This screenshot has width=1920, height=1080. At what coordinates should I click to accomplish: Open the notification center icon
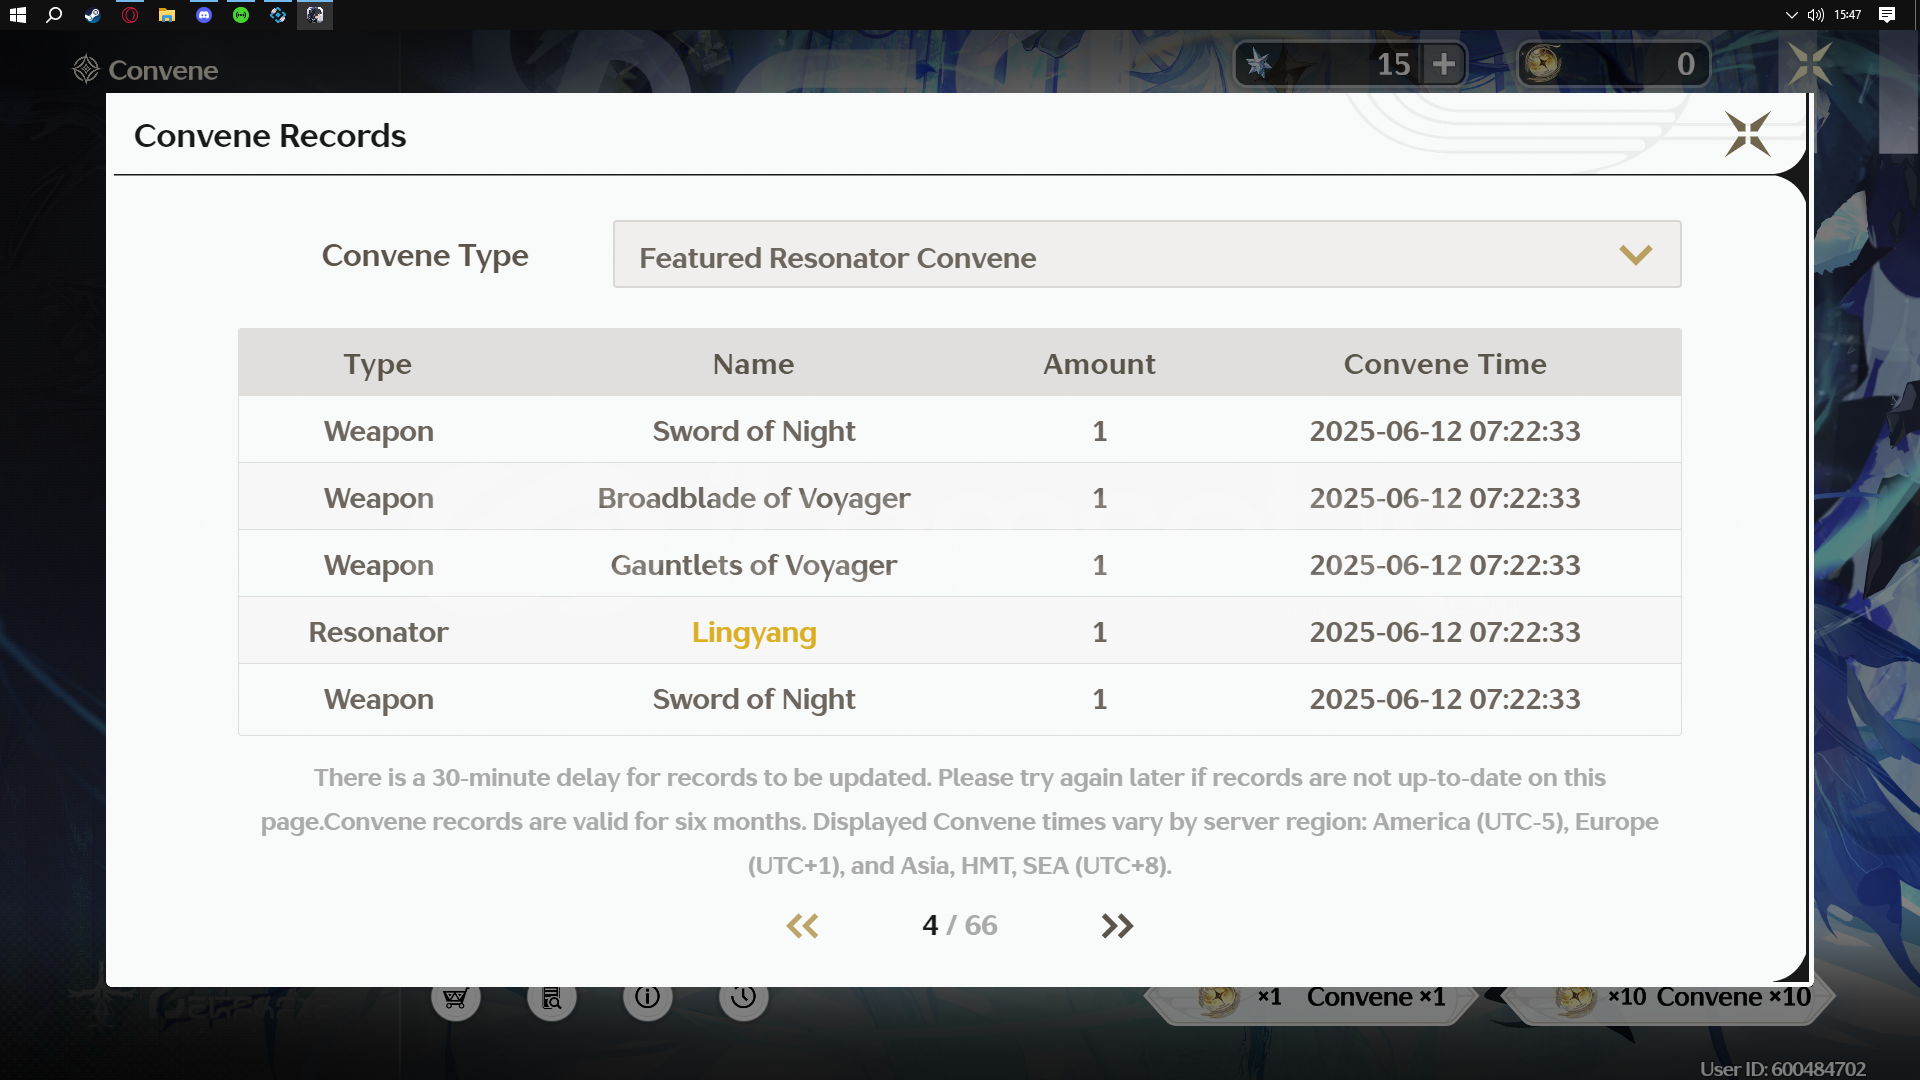(x=1887, y=15)
